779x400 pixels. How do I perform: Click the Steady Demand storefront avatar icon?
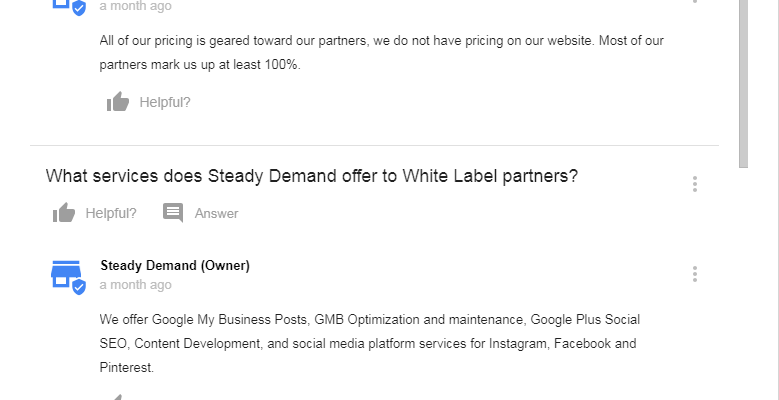(x=65, y=272)
